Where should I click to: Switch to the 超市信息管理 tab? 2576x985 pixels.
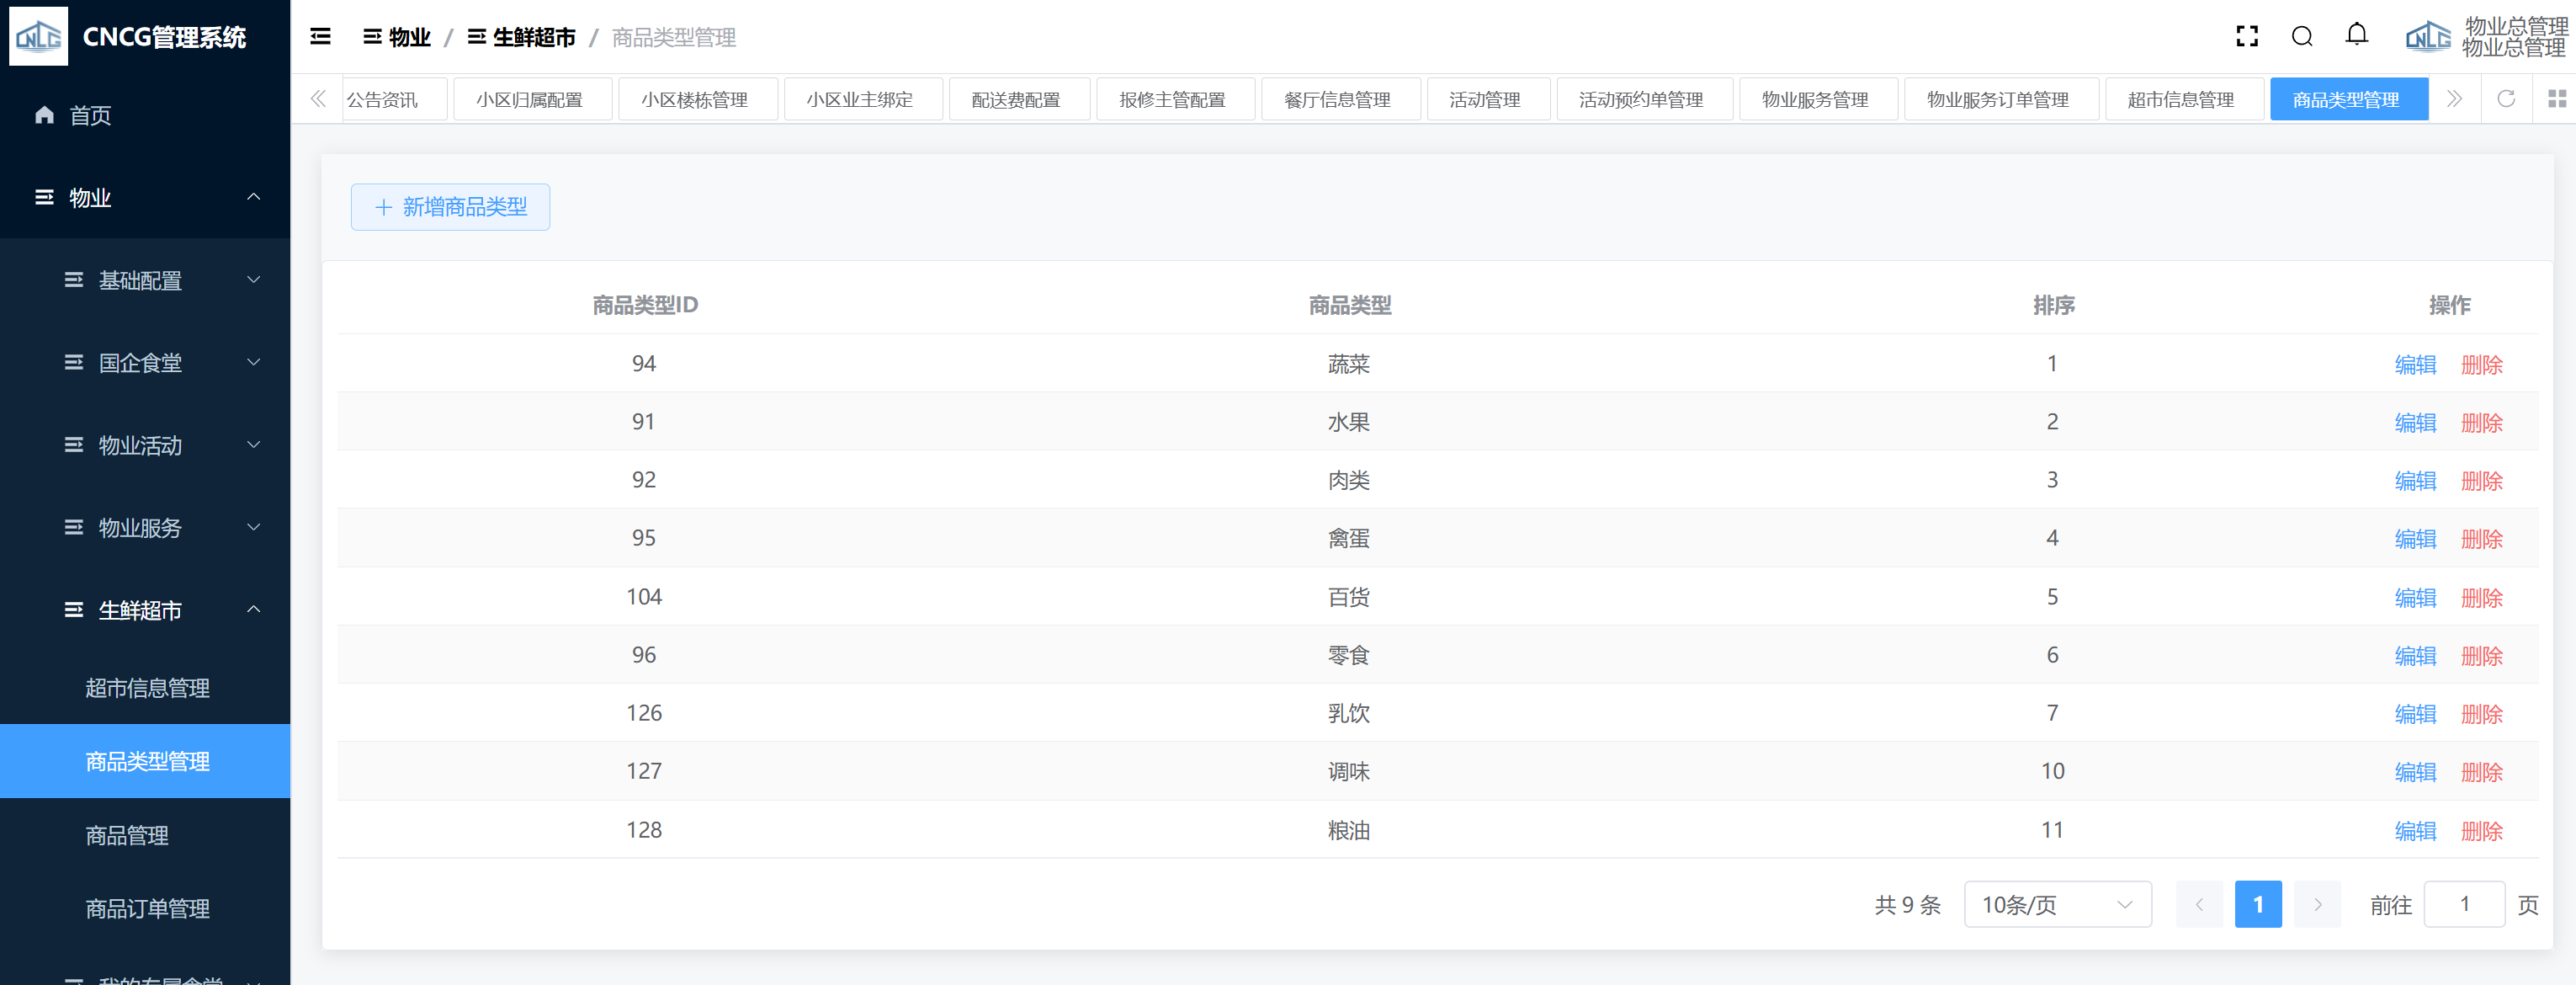(x=2180, y=100)
